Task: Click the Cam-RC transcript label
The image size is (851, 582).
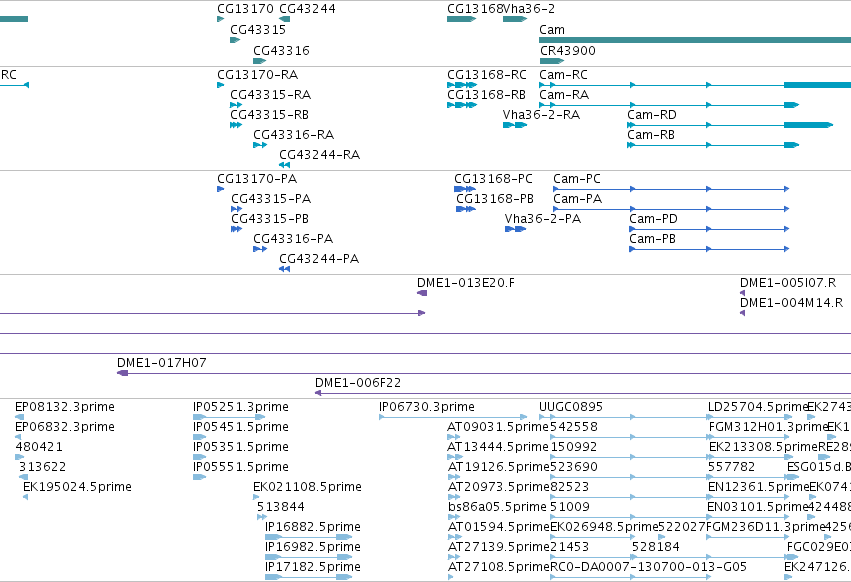Action: 563,75
